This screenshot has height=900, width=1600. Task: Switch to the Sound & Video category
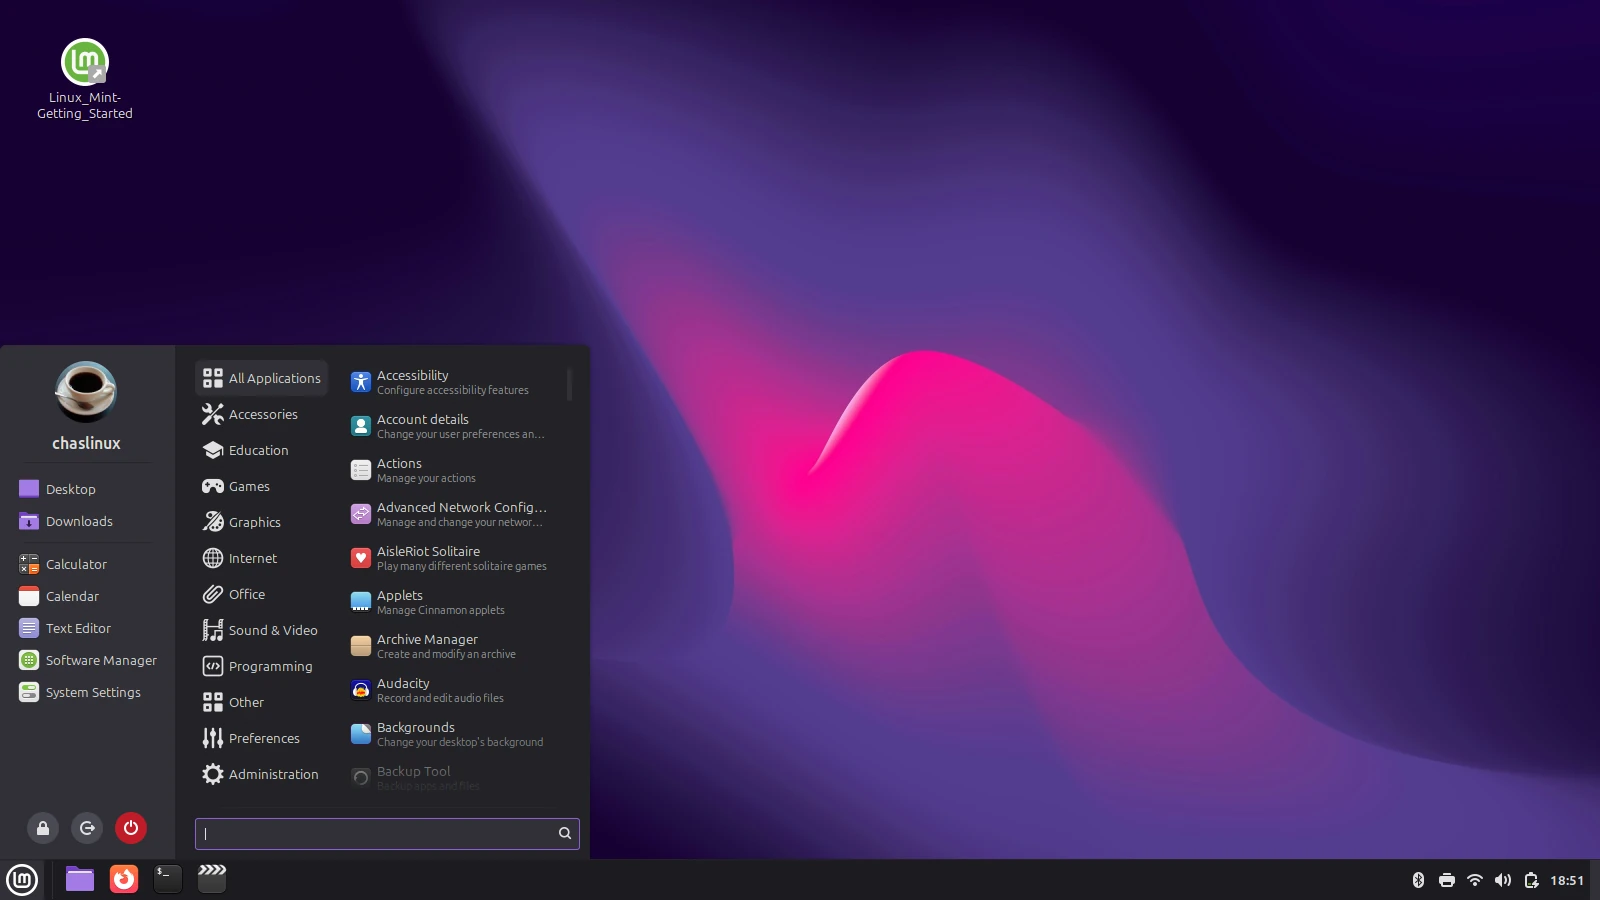click(273, 630)
